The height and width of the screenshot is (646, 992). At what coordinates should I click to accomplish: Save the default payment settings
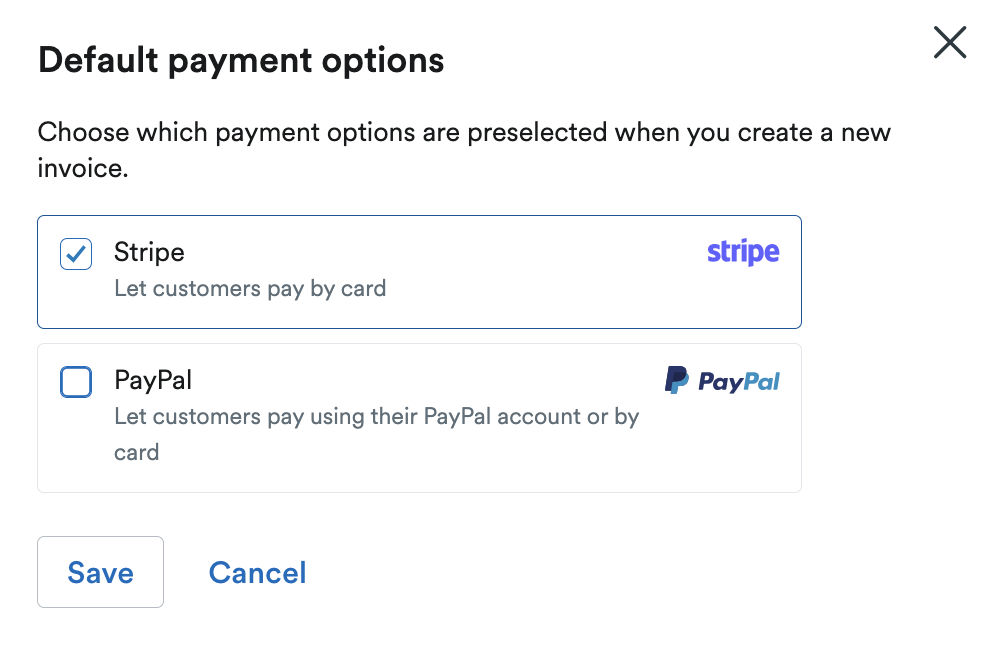click(x=100, y=572)
